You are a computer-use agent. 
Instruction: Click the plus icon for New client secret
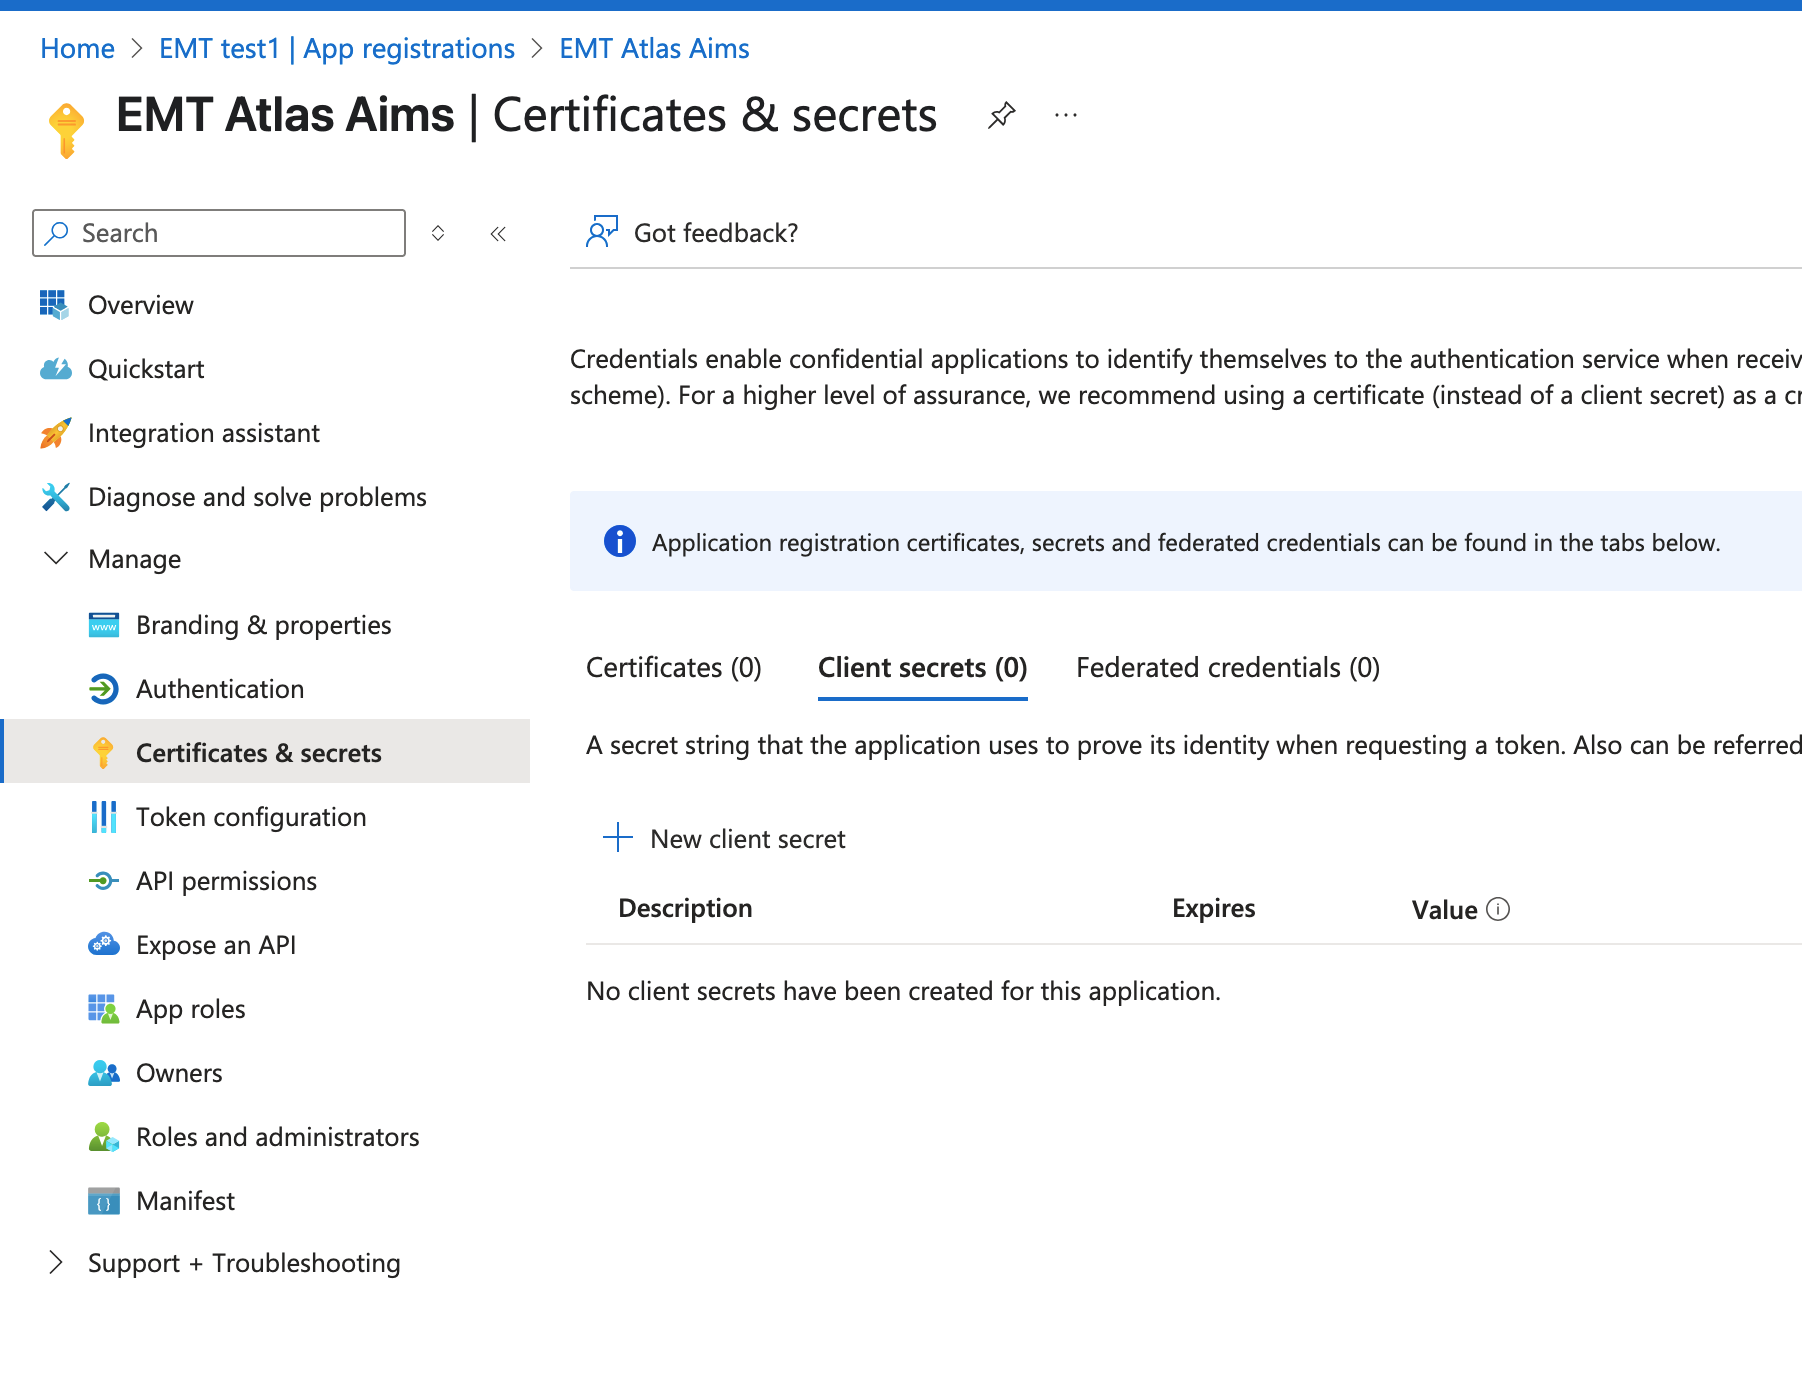click(x=618, y=838)
